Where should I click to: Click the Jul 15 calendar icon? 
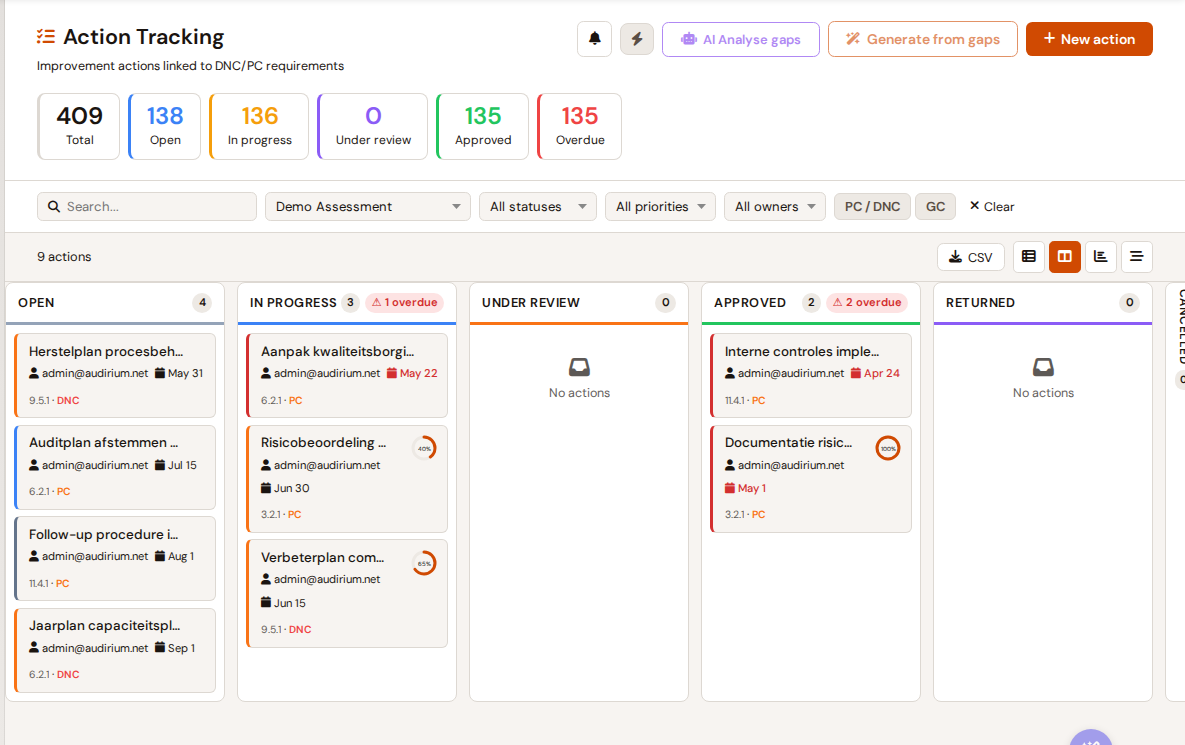[x=159, y=465]
